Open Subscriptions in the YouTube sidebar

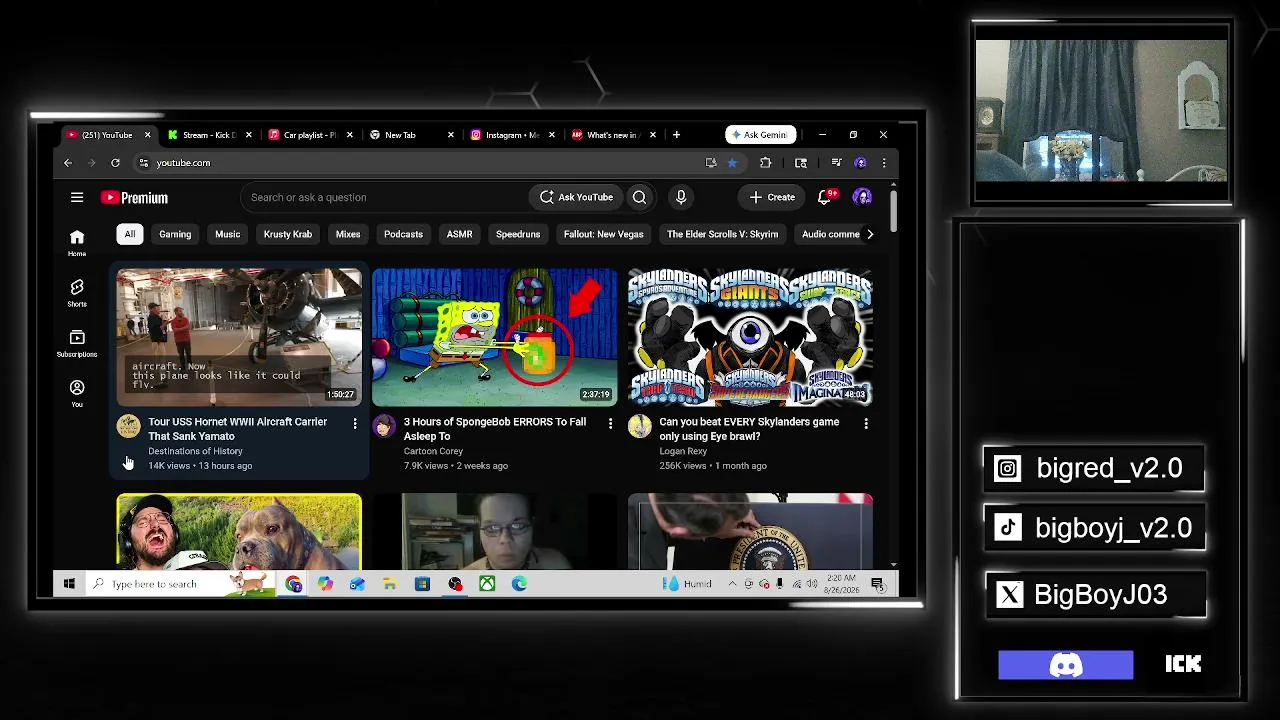77,343
